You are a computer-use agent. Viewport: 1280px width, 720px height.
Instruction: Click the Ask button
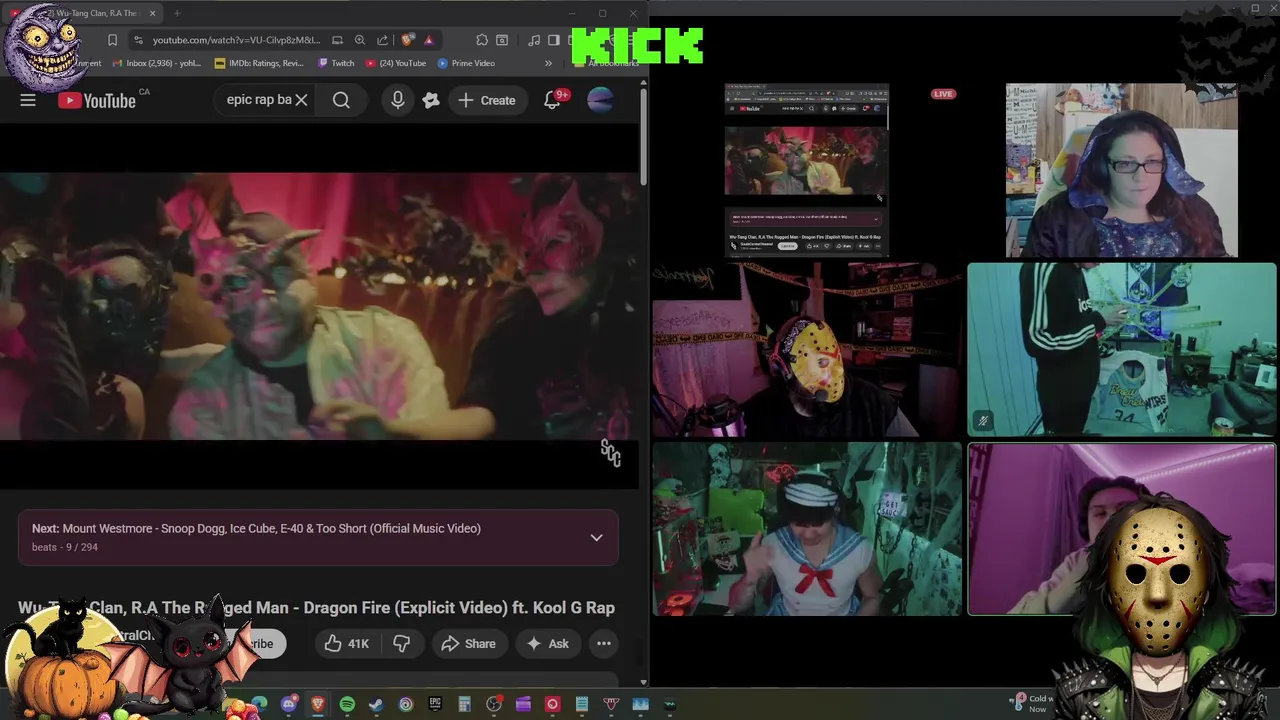548,644
